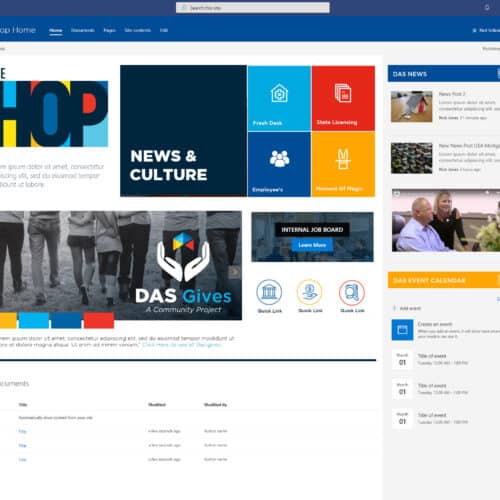Viewport: 500px width, 500px height.
Task: Follow the light blue link ending the paragraph
Action: (x=182, y=345)
